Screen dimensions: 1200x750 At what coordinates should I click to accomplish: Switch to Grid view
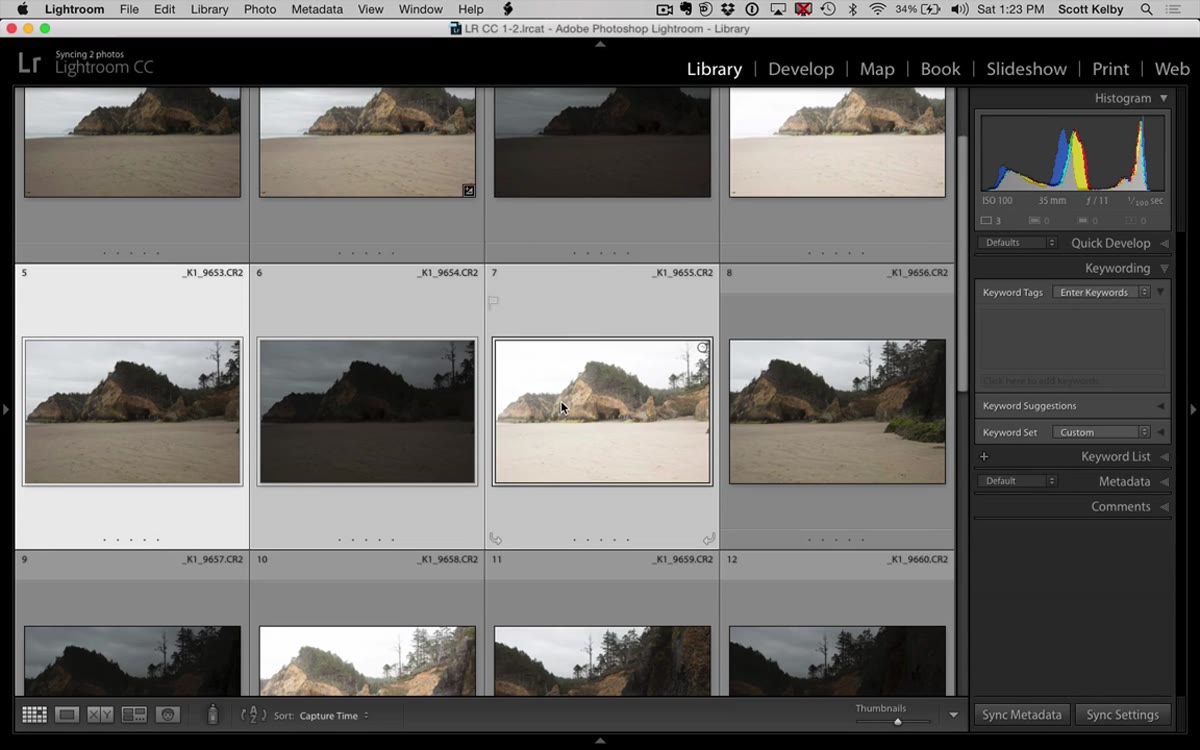pyautogui.click(x=34, y=715)
